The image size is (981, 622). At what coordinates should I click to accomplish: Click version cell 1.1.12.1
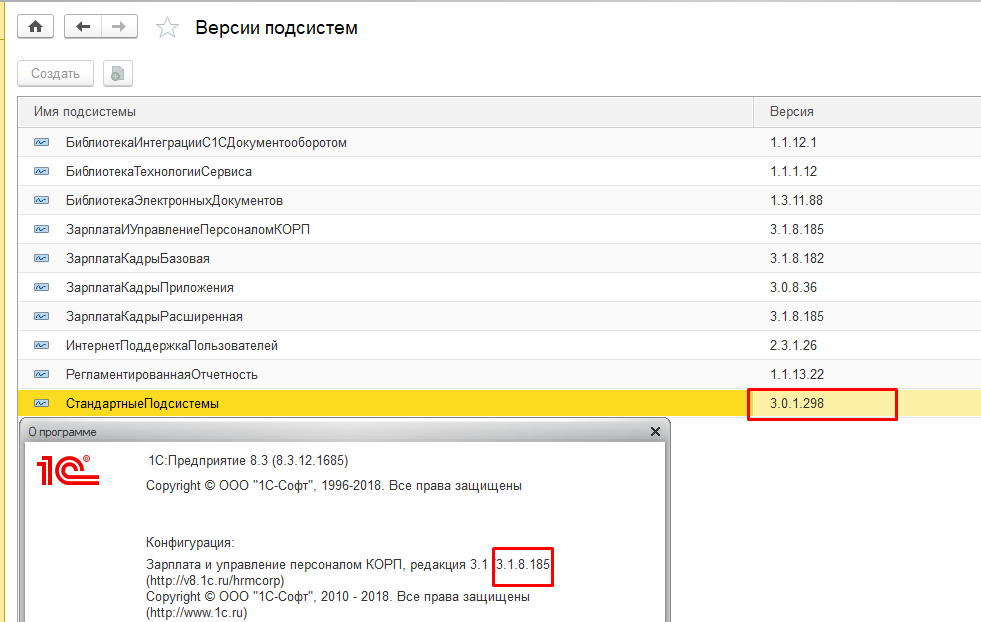(793, 143)
